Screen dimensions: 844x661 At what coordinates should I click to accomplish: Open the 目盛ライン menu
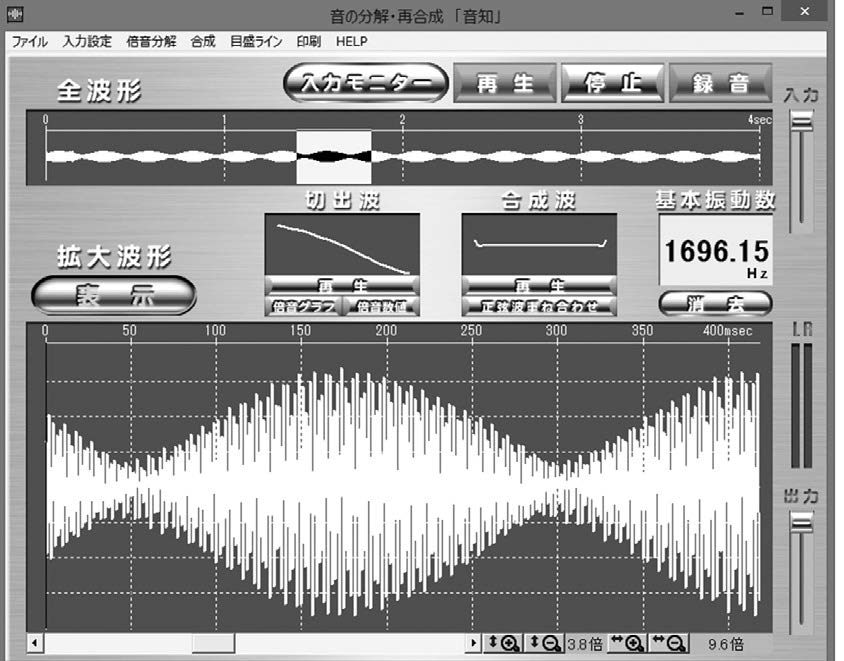click(x=257, y=42)
